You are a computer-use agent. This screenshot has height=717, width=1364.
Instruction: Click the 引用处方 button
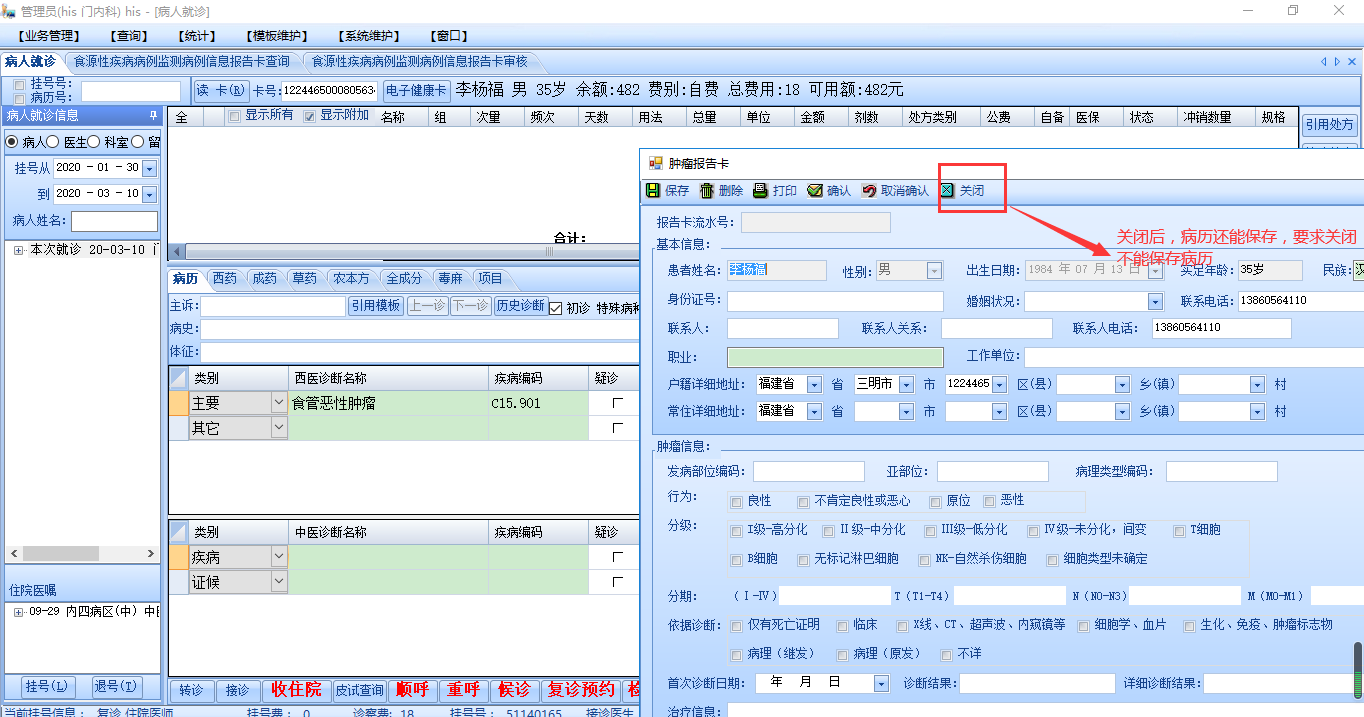click(1330, 125)
